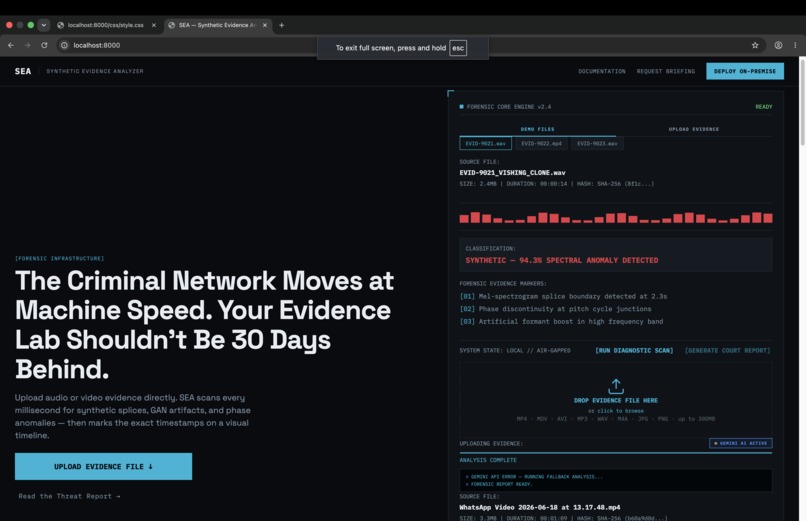This screenshot has width=806, height=521.
Task: Click the Forensic Infrastructure tag
Action: [60, 258]
